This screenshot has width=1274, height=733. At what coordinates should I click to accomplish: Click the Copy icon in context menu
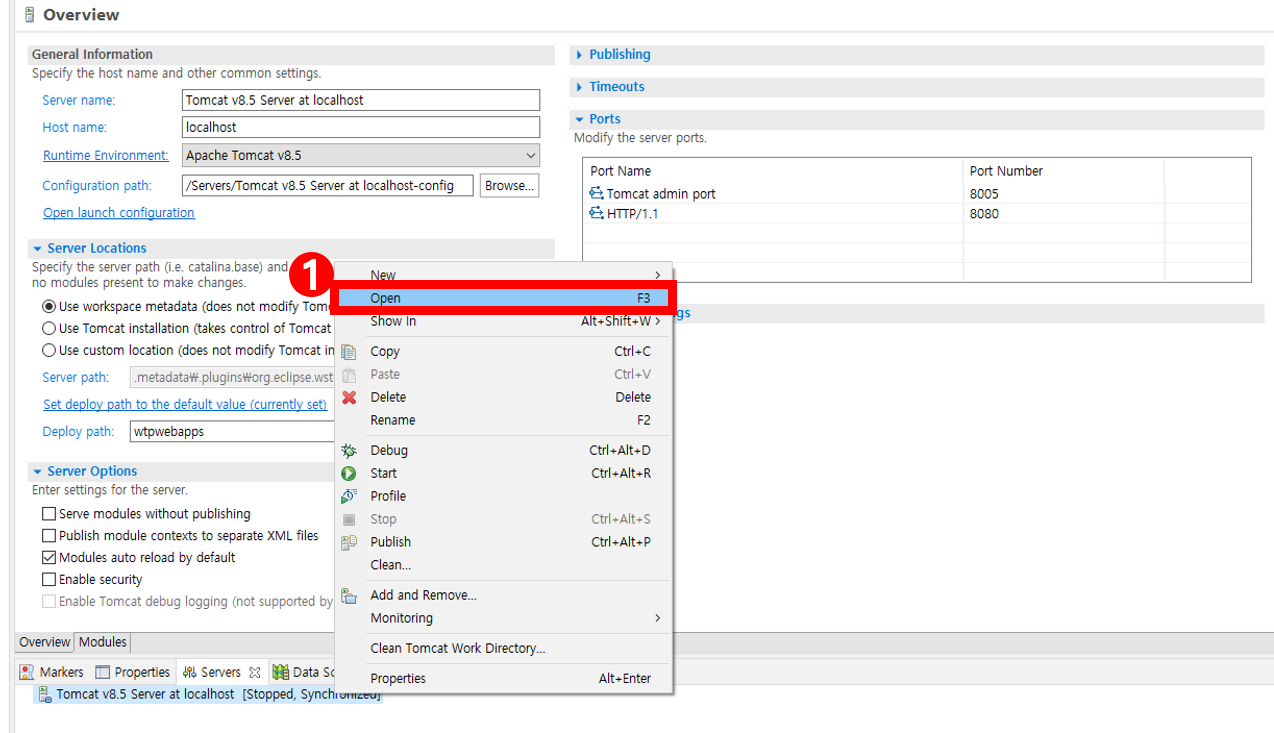tap(349, 351)
